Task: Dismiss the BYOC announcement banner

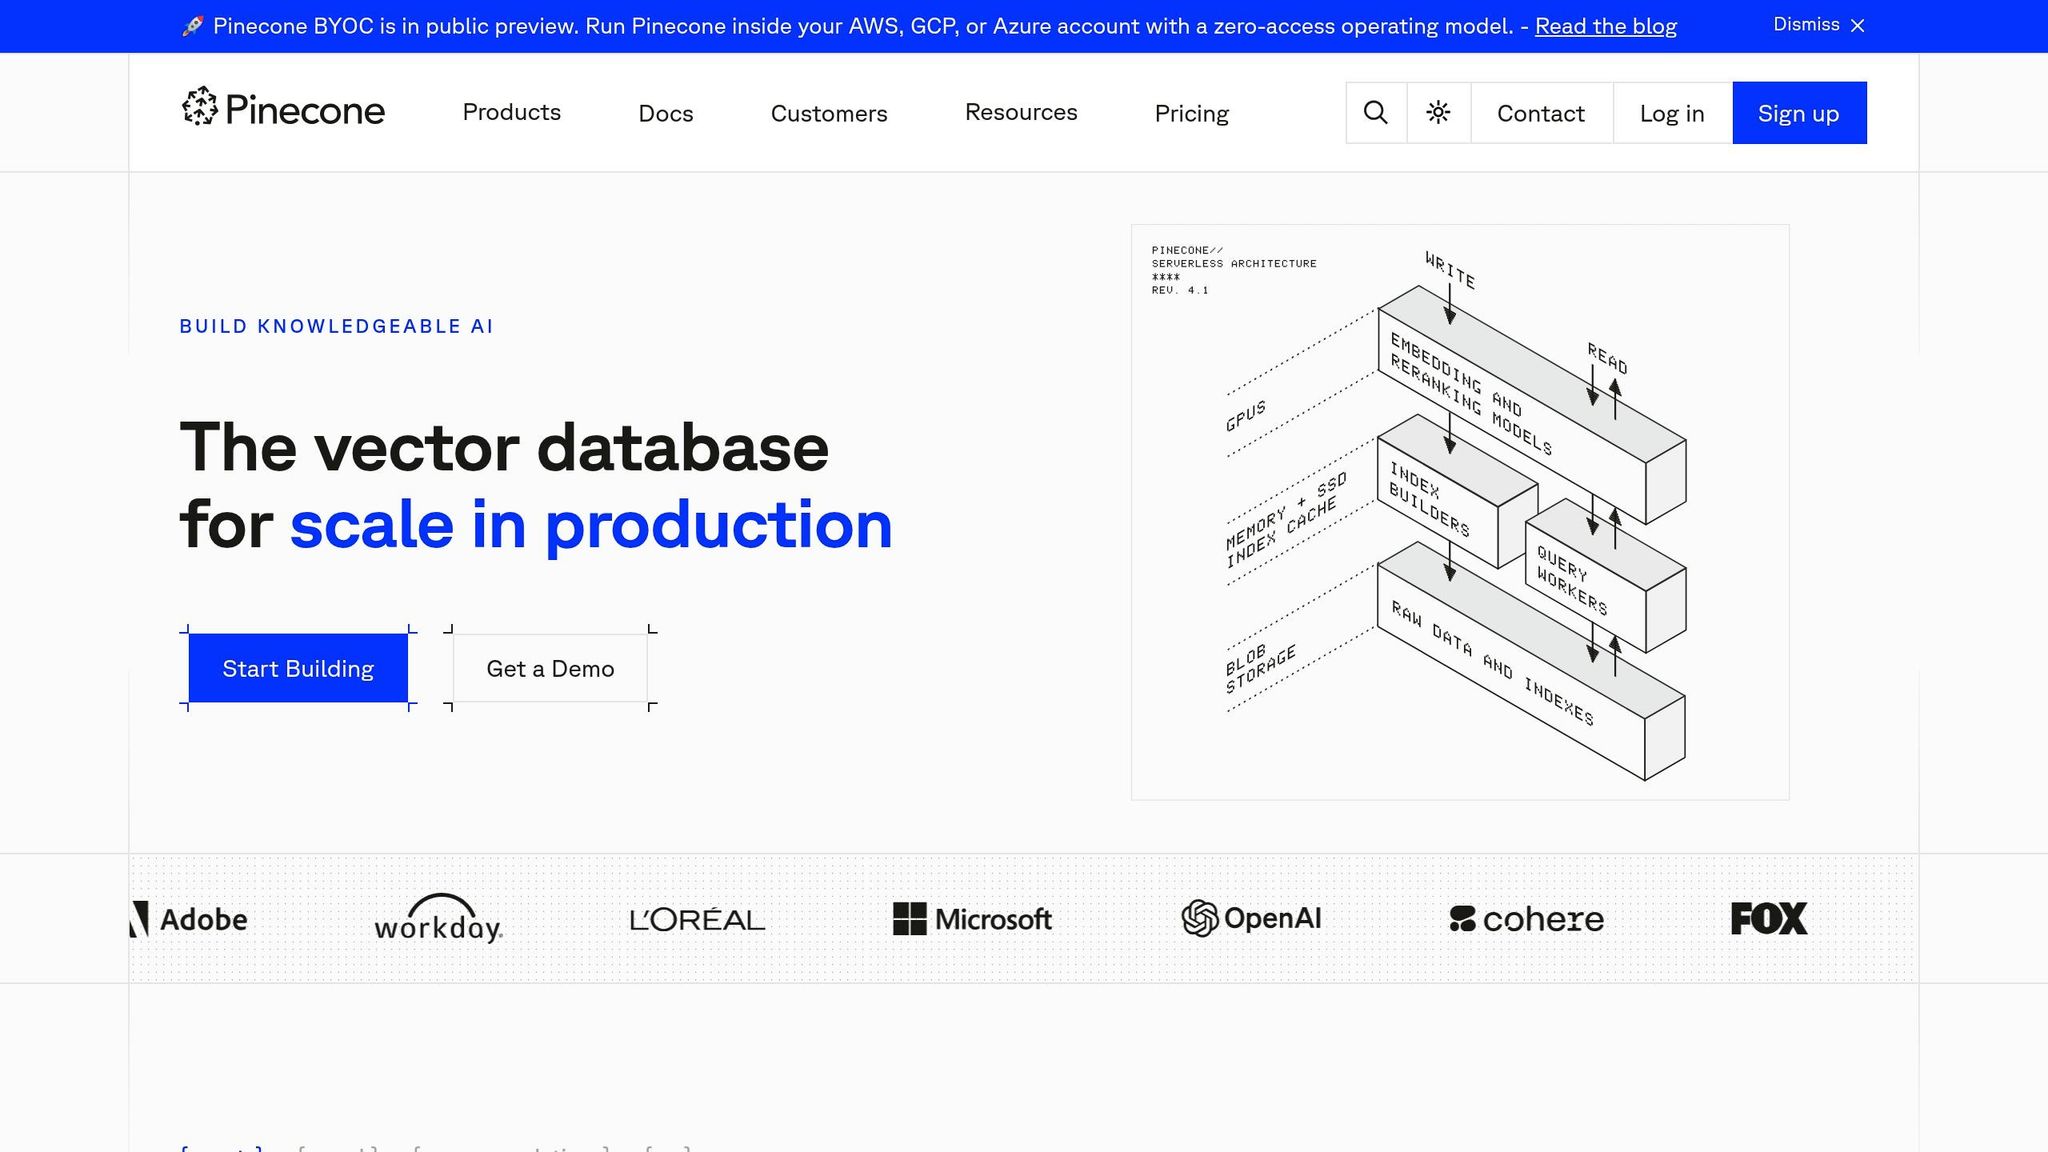Action: pos(1818,25)
